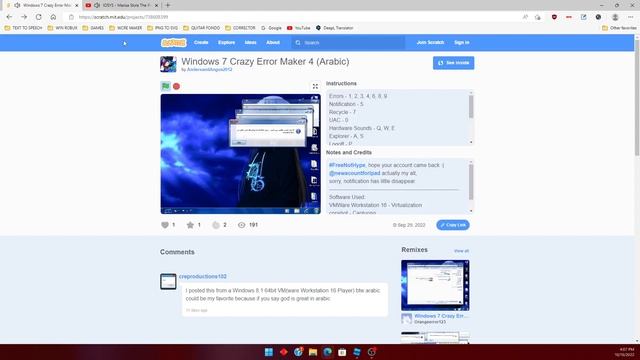Open CORRECTOR bookmark folder

(240, 28)
